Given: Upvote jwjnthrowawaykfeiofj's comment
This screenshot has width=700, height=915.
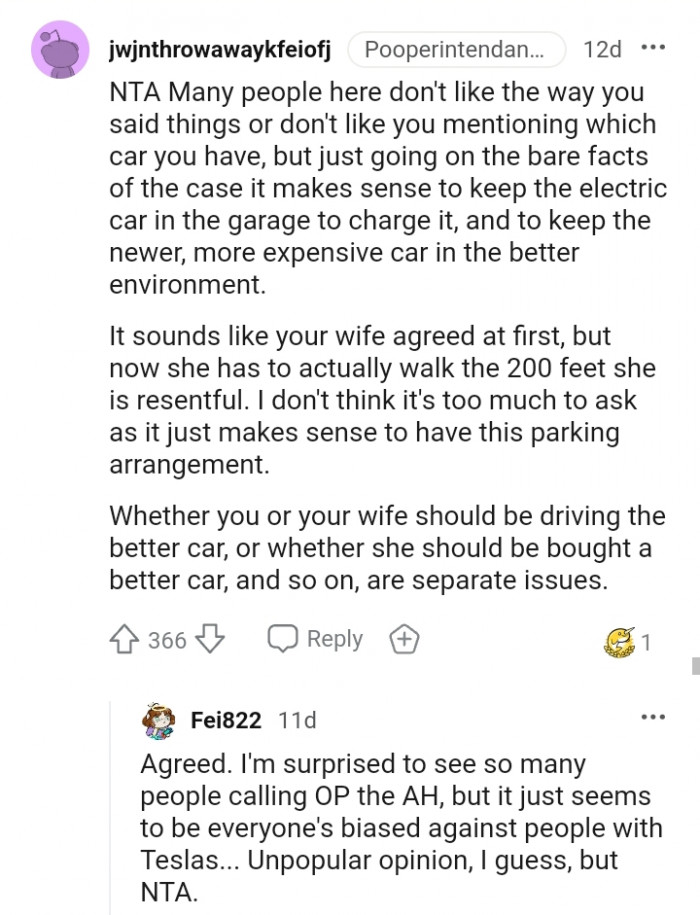Looking at the screenshot, I should [x=126, y=638].
